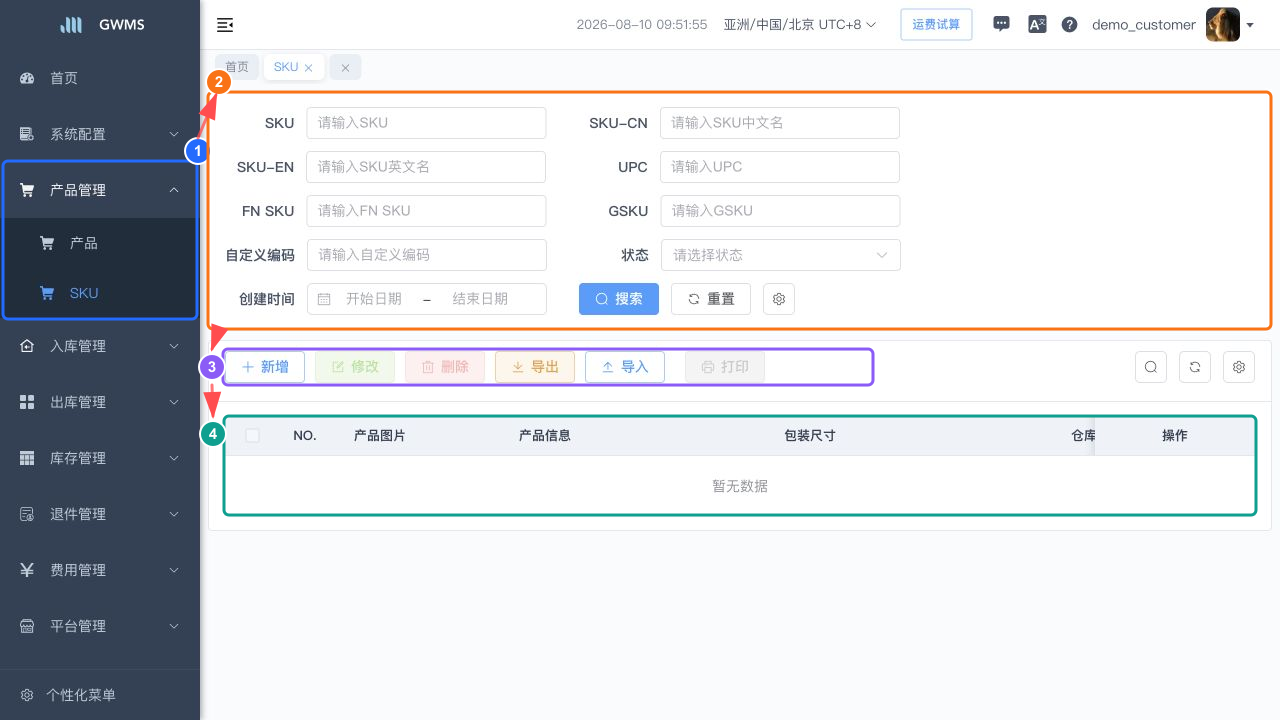Click the 出库管理 grid icon
Viewport: 1280px width, 720px height.
pos(27,402)
